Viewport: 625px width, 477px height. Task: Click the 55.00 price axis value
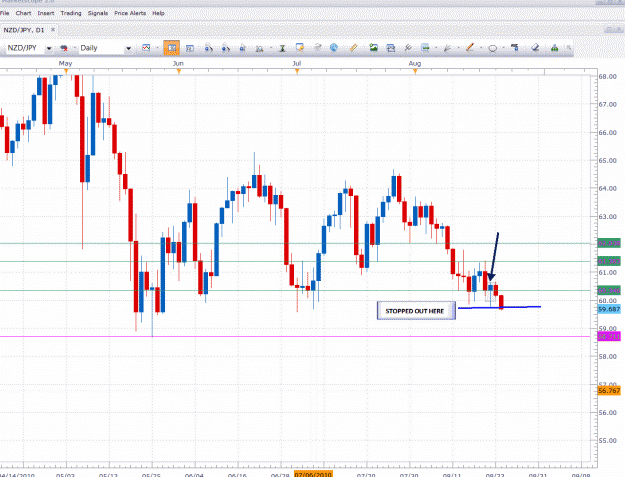pyautogui.click(x=607, y=441)
